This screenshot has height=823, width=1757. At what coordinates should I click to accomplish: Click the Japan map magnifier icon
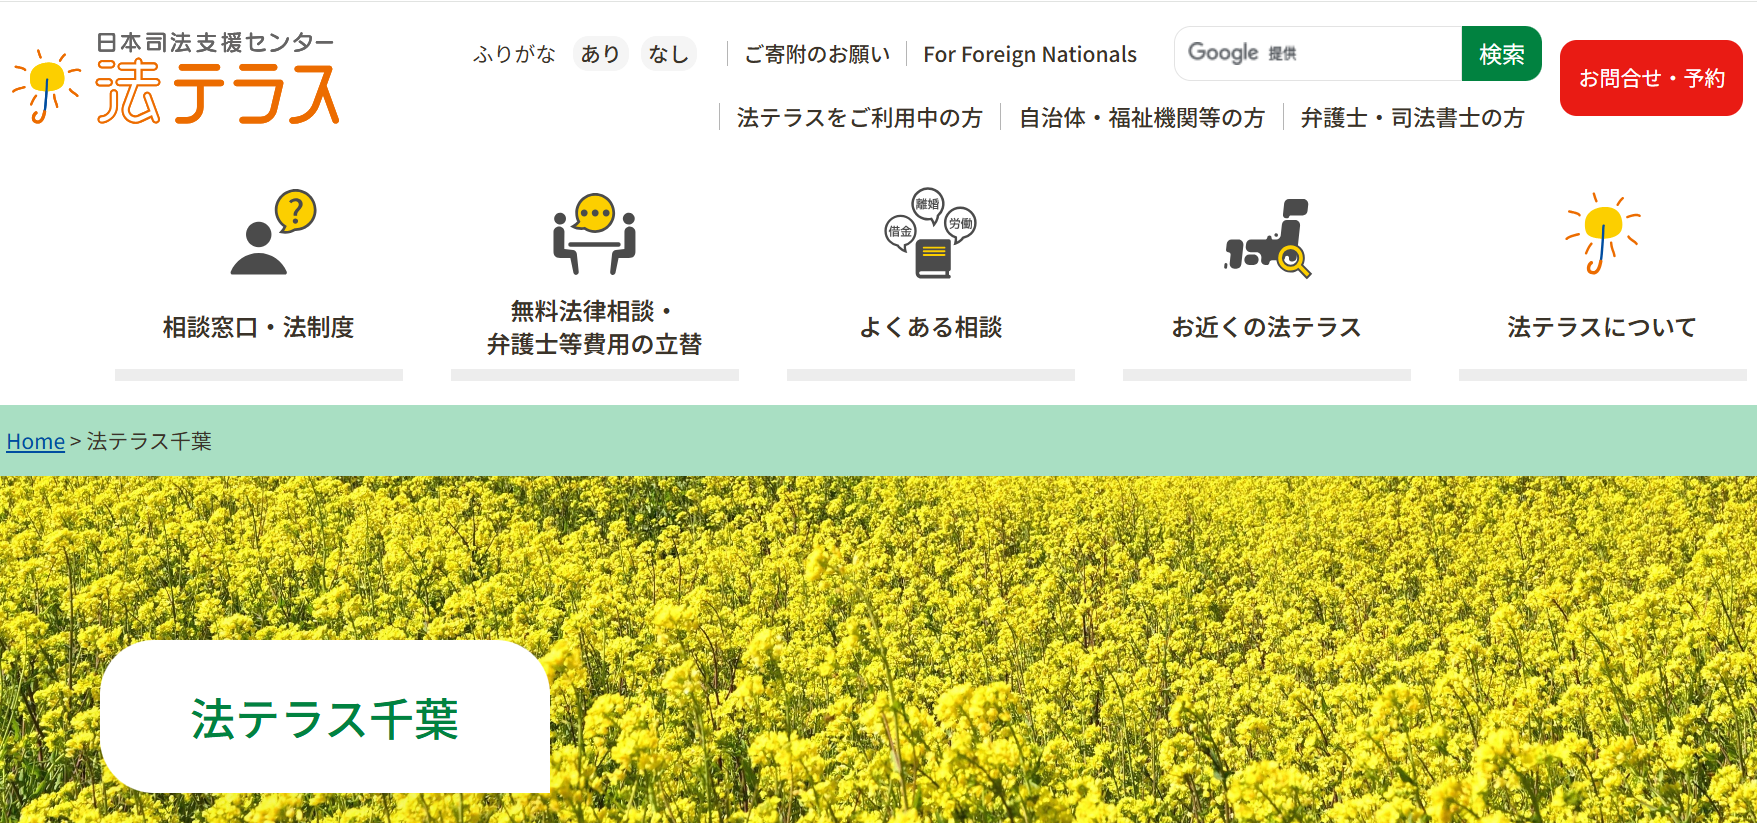click(1267, 238)
